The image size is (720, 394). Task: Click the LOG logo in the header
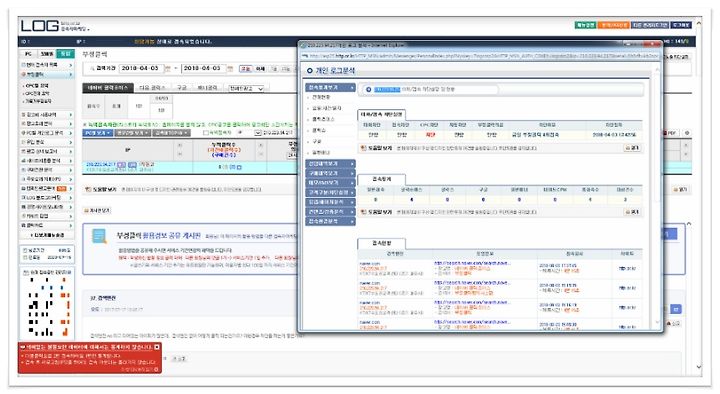tap(40, 26)
